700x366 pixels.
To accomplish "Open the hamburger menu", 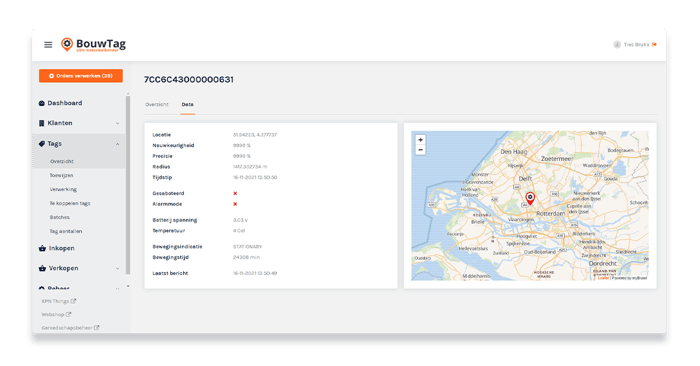I will point(48,45).
